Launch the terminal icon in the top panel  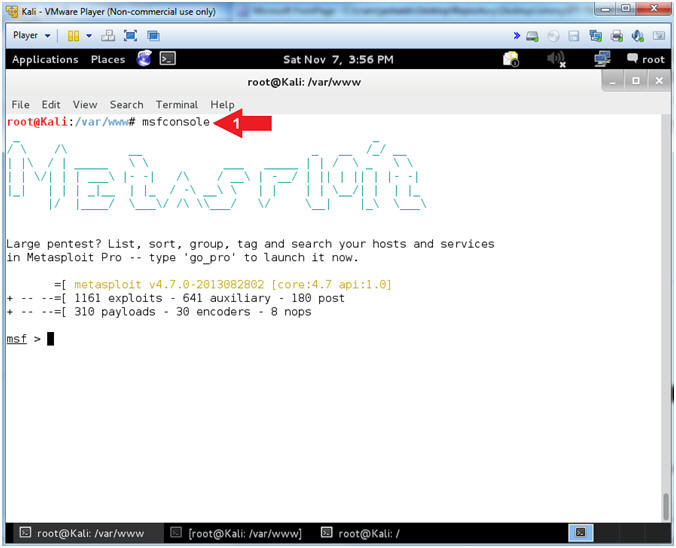(x=167, y=59)
